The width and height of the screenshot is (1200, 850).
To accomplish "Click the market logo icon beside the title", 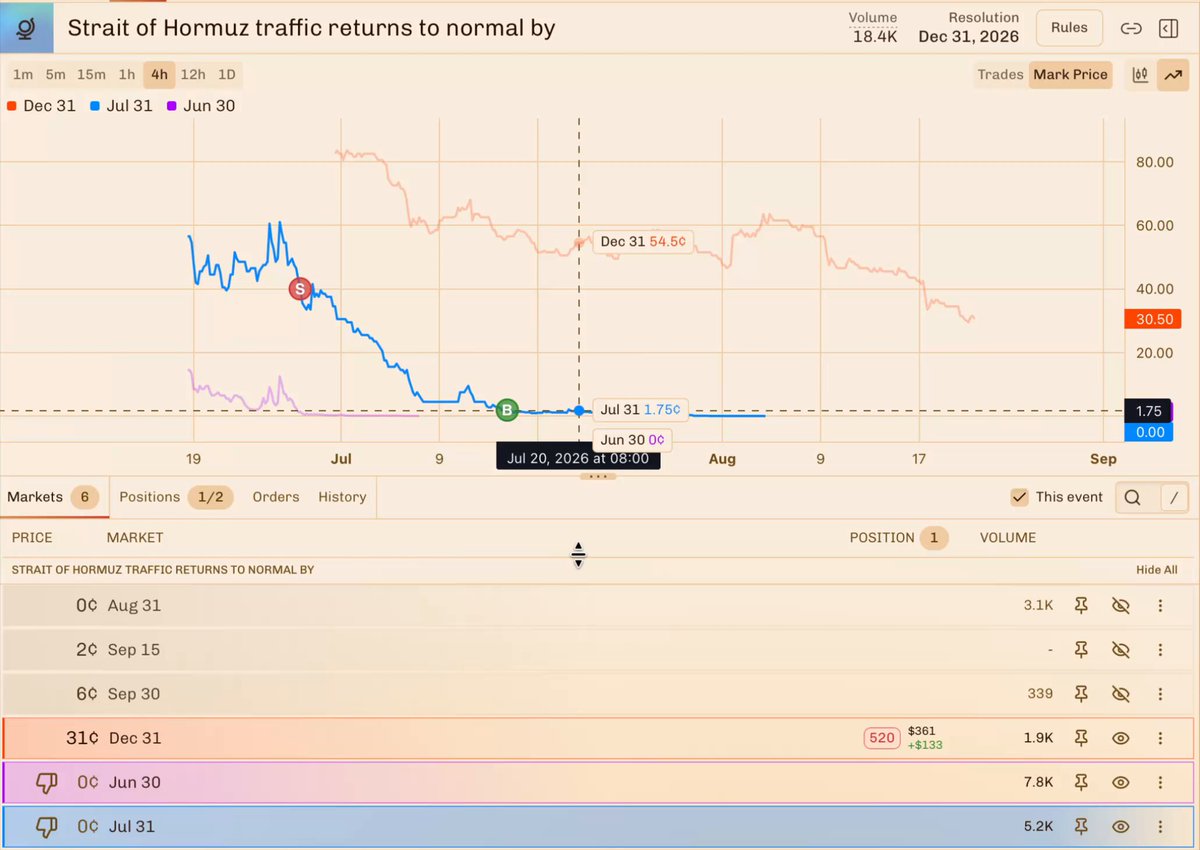I will (x=27, y=27).
